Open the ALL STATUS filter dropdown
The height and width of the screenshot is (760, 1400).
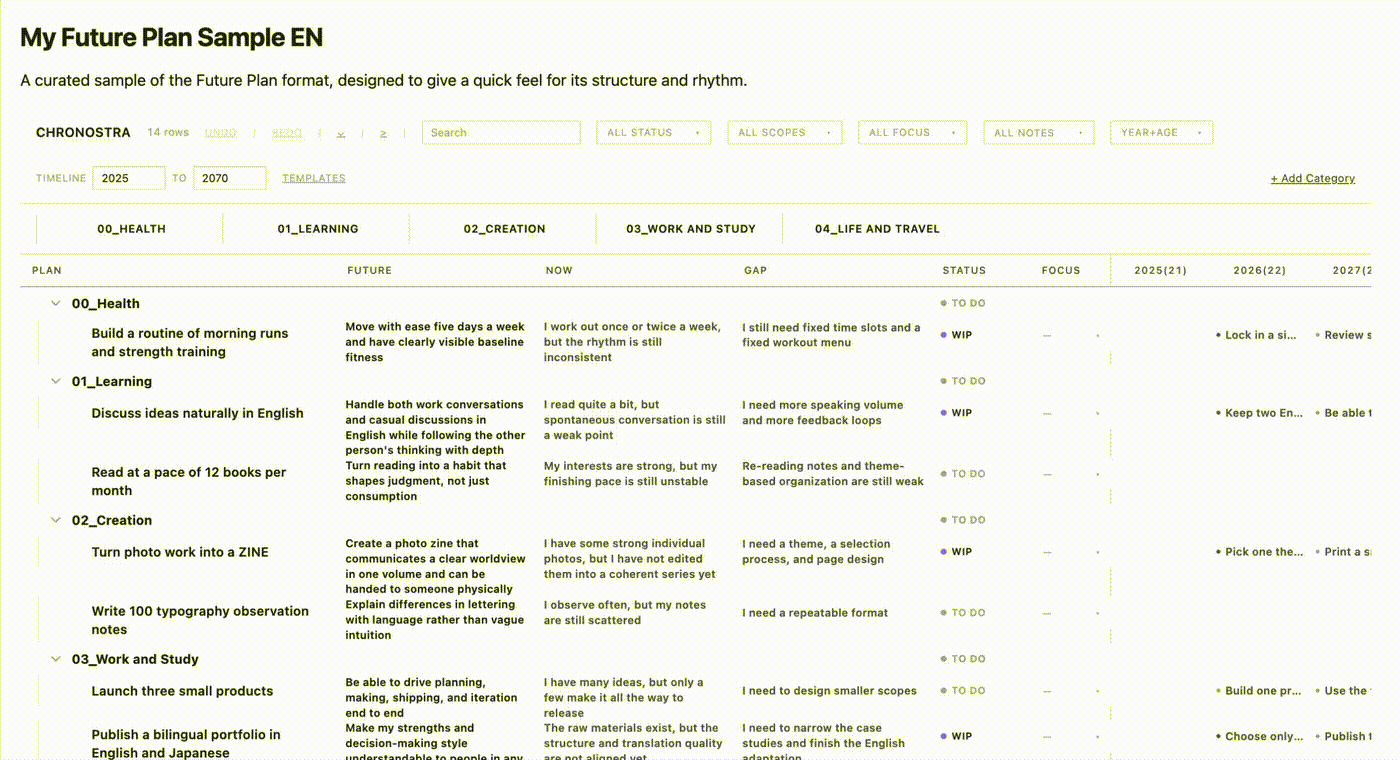(653, 133)
